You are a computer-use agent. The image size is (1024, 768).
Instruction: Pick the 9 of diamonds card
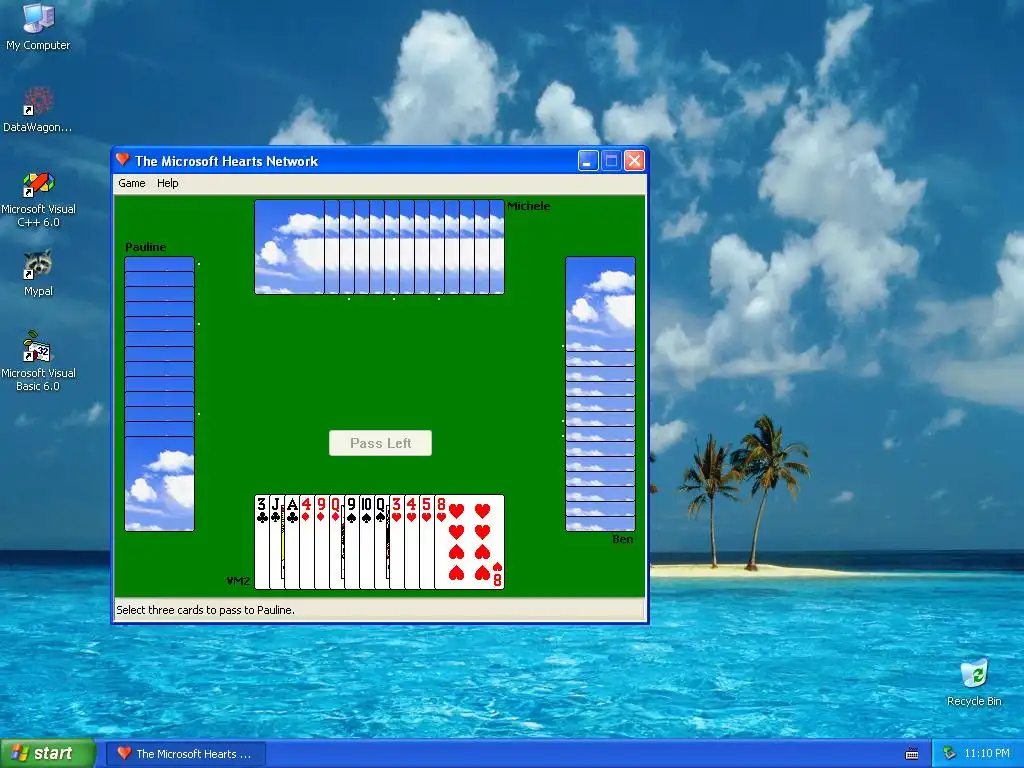coord(322,542)
